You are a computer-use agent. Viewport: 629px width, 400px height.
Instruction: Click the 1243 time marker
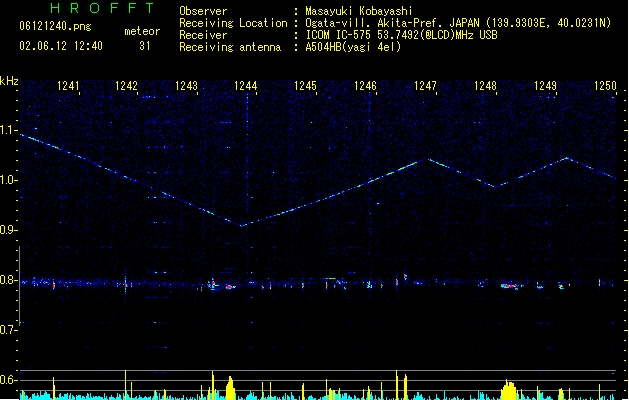[x=187, y=85]
